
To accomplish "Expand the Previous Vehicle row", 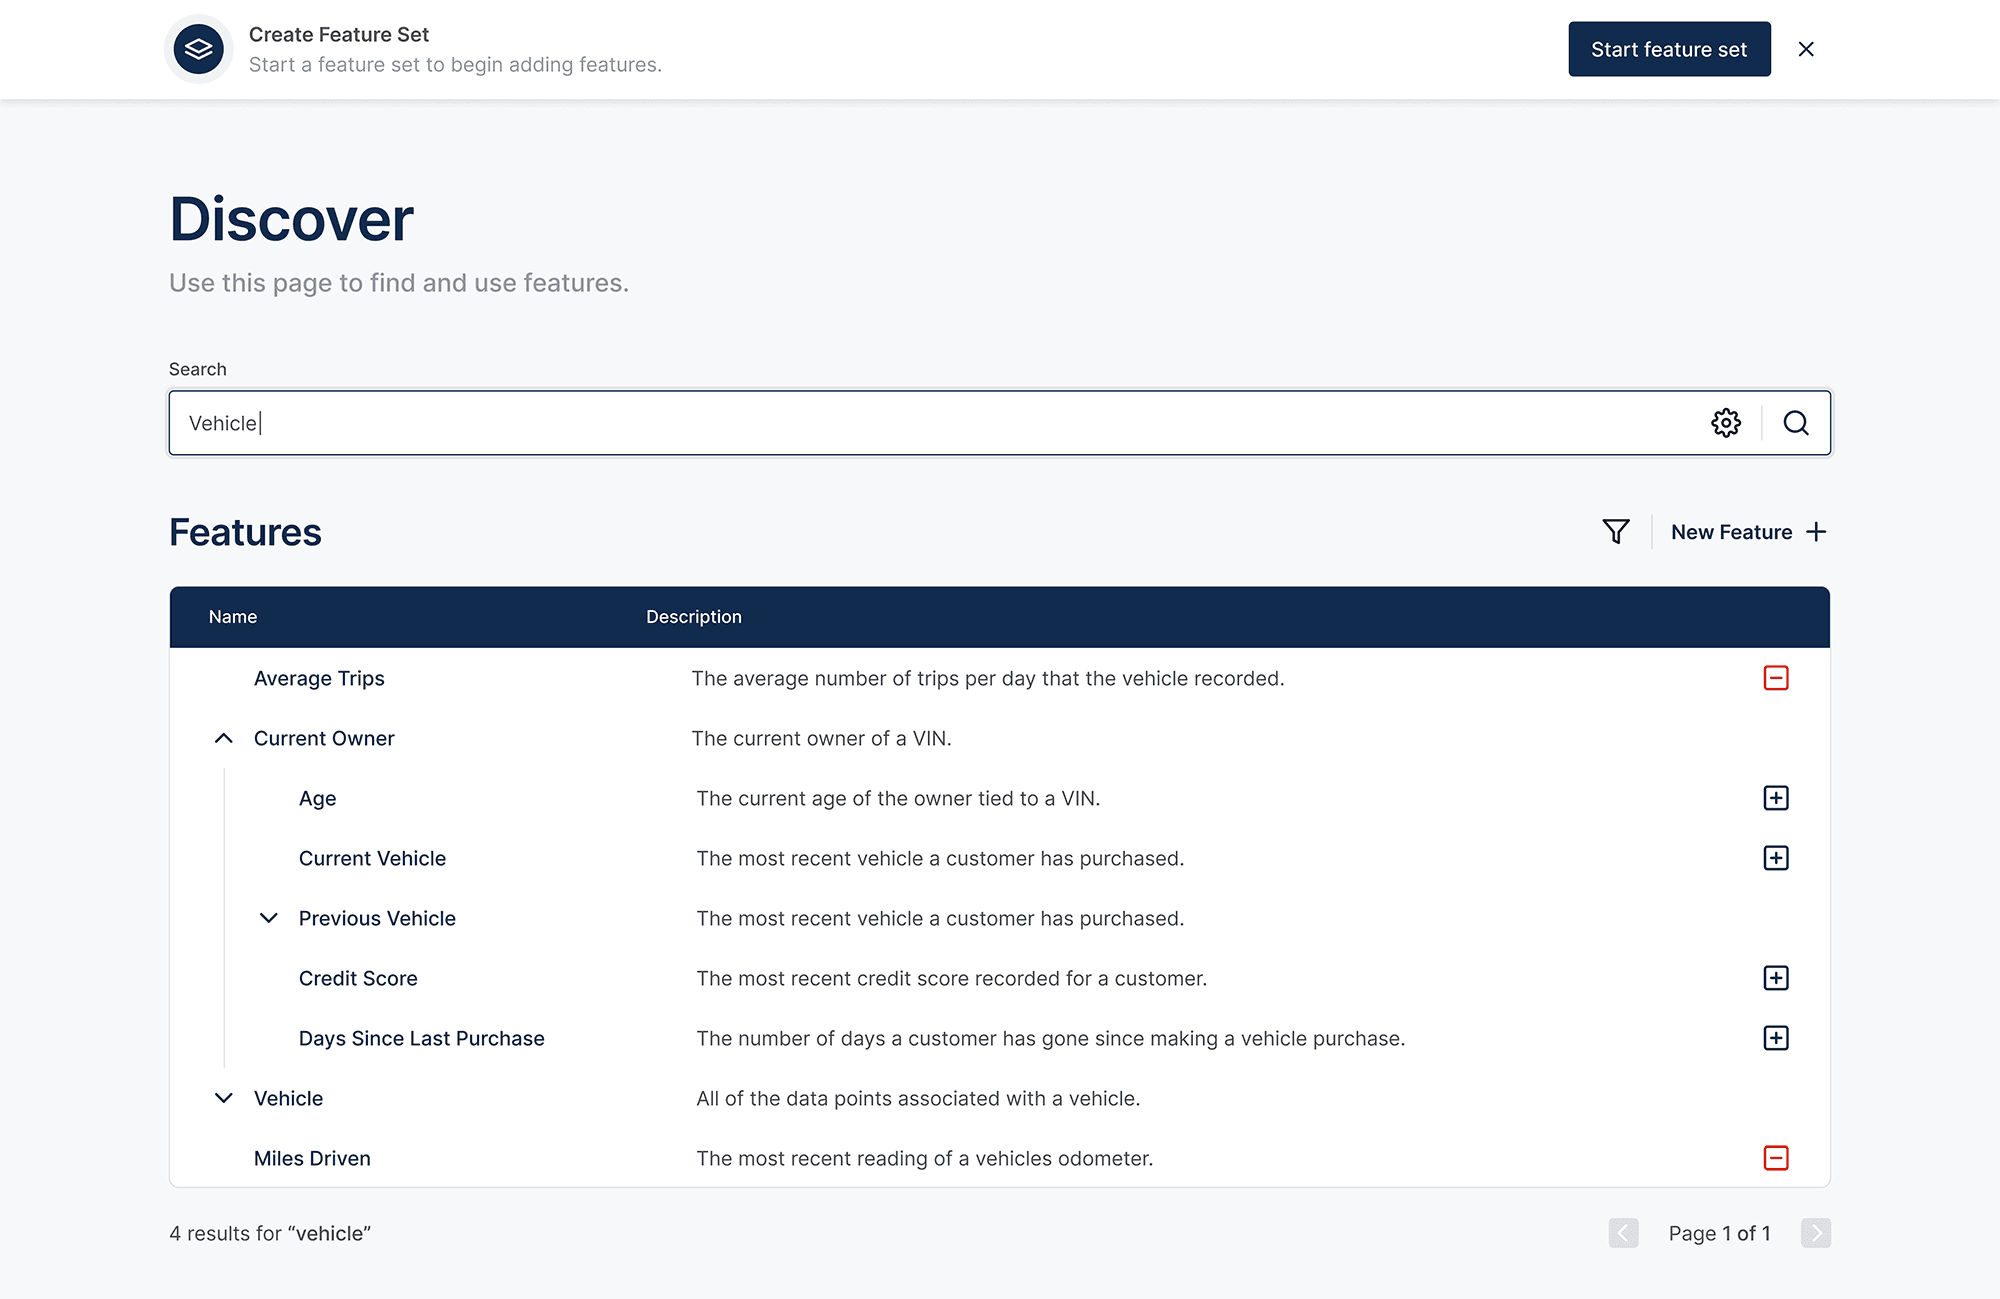I will point(269,918).
